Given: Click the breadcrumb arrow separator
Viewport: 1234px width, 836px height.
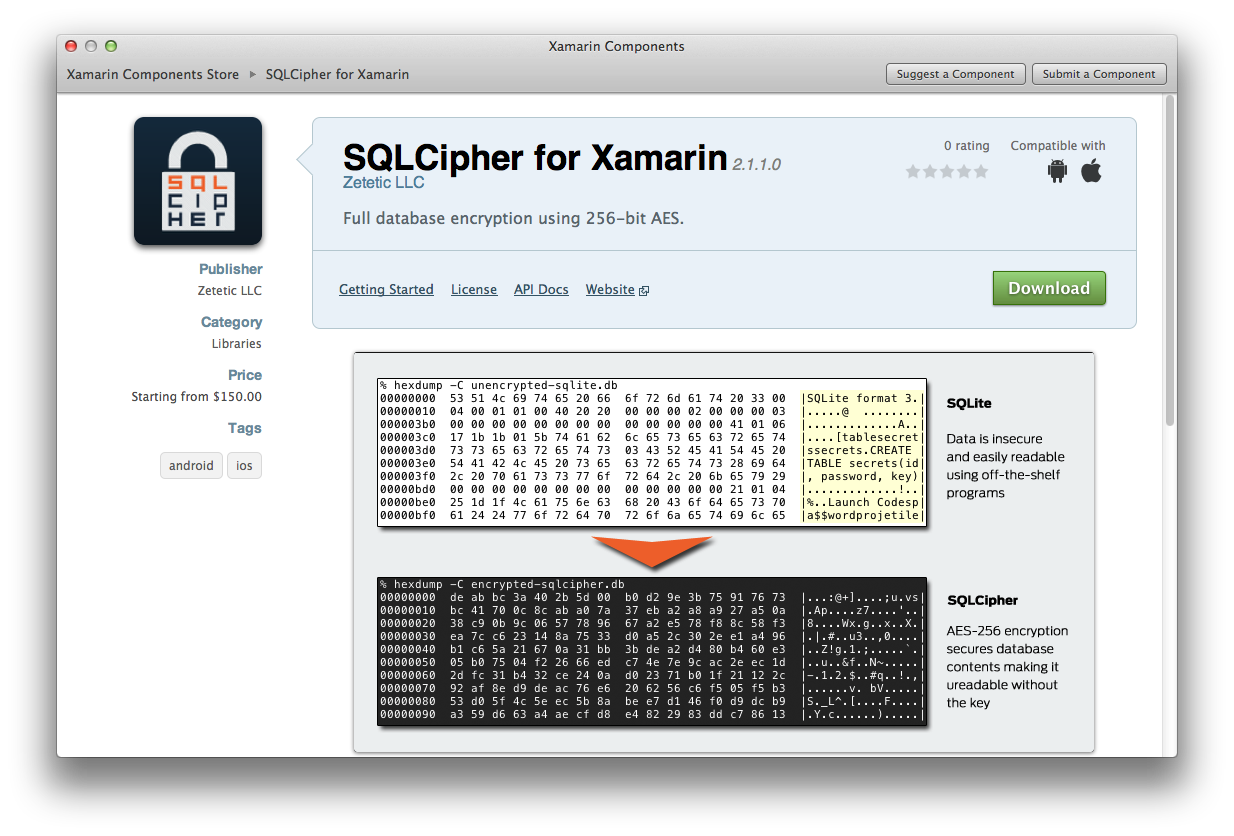Looking at the screenshot, I should [253, 74].
